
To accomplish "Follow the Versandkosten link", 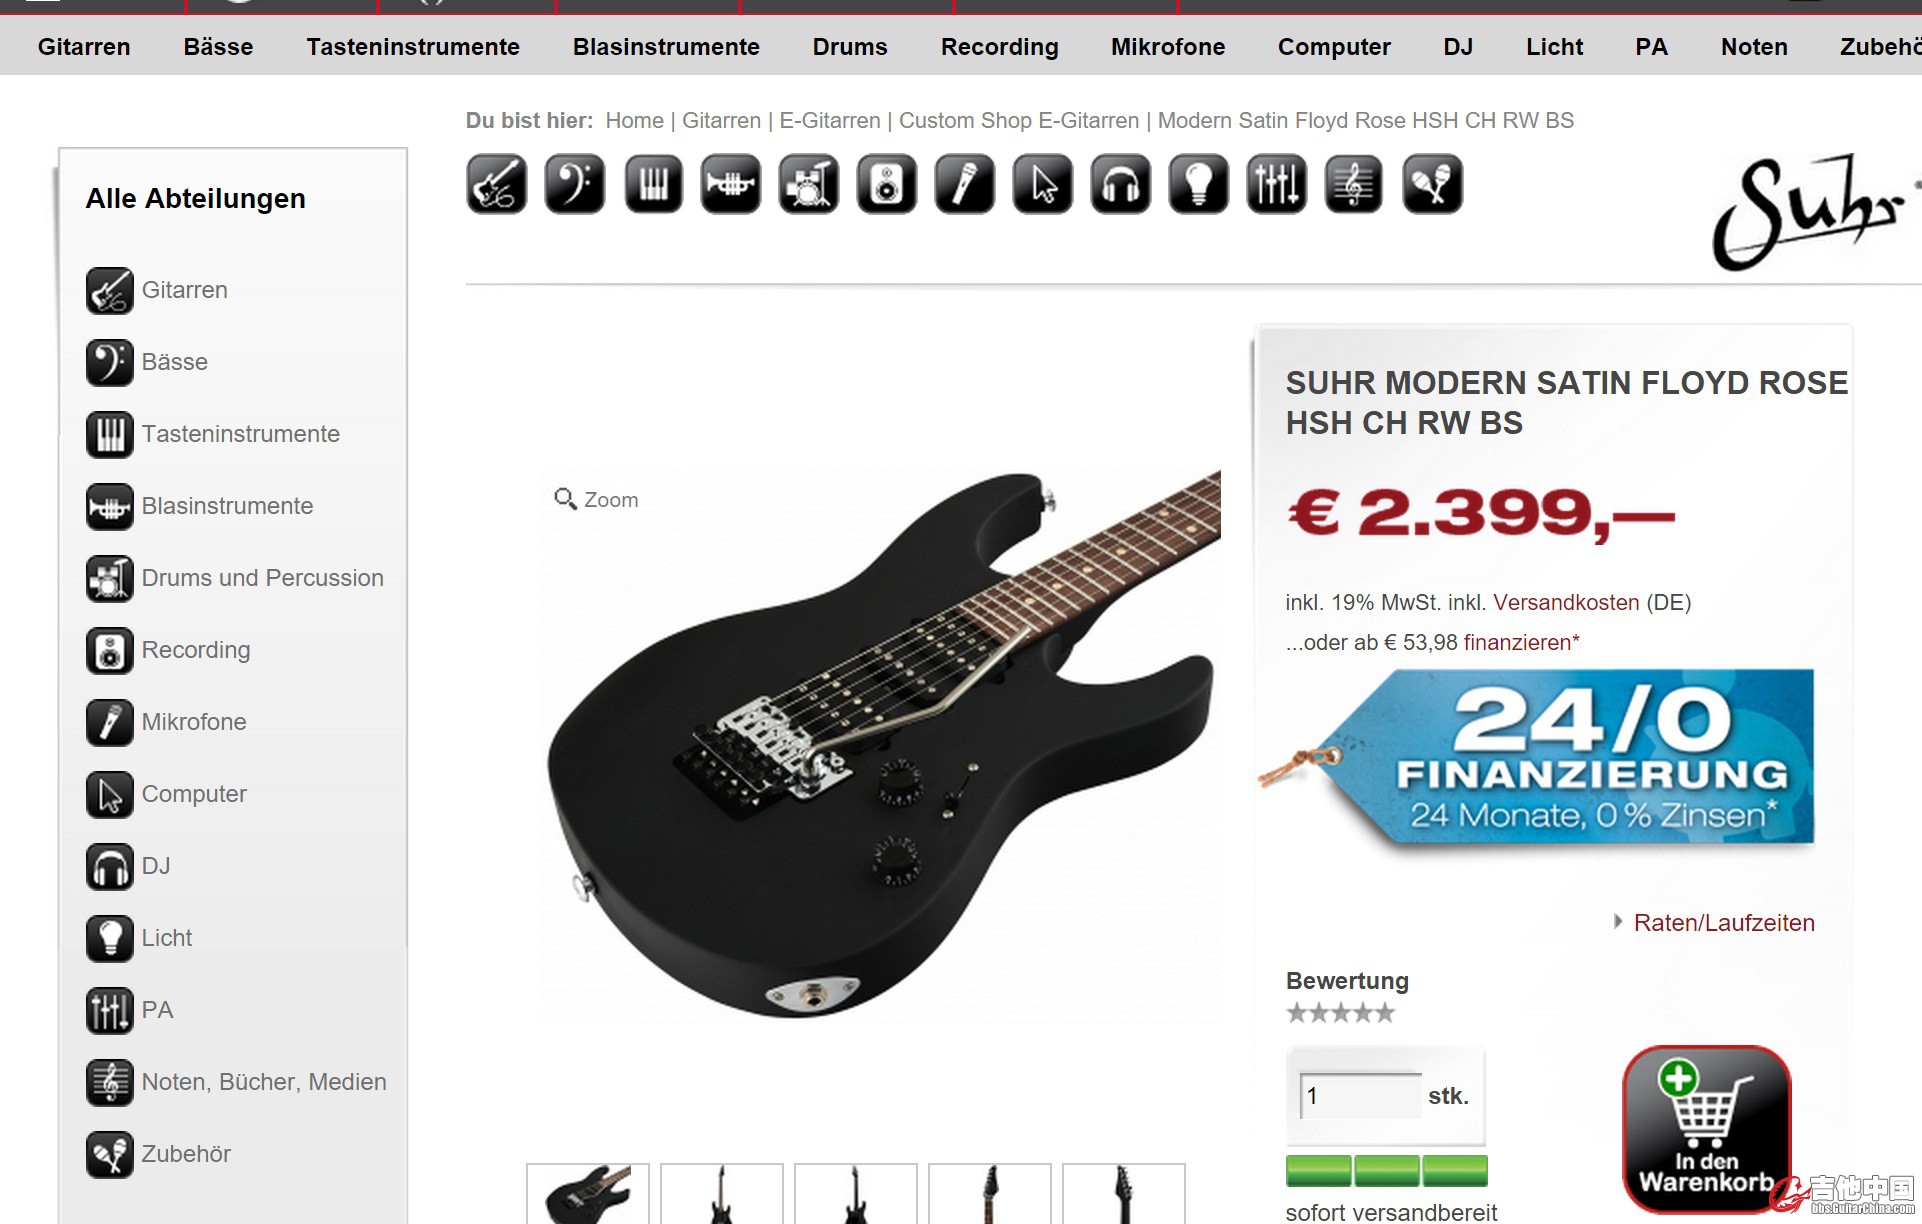I will point(1566,603).
